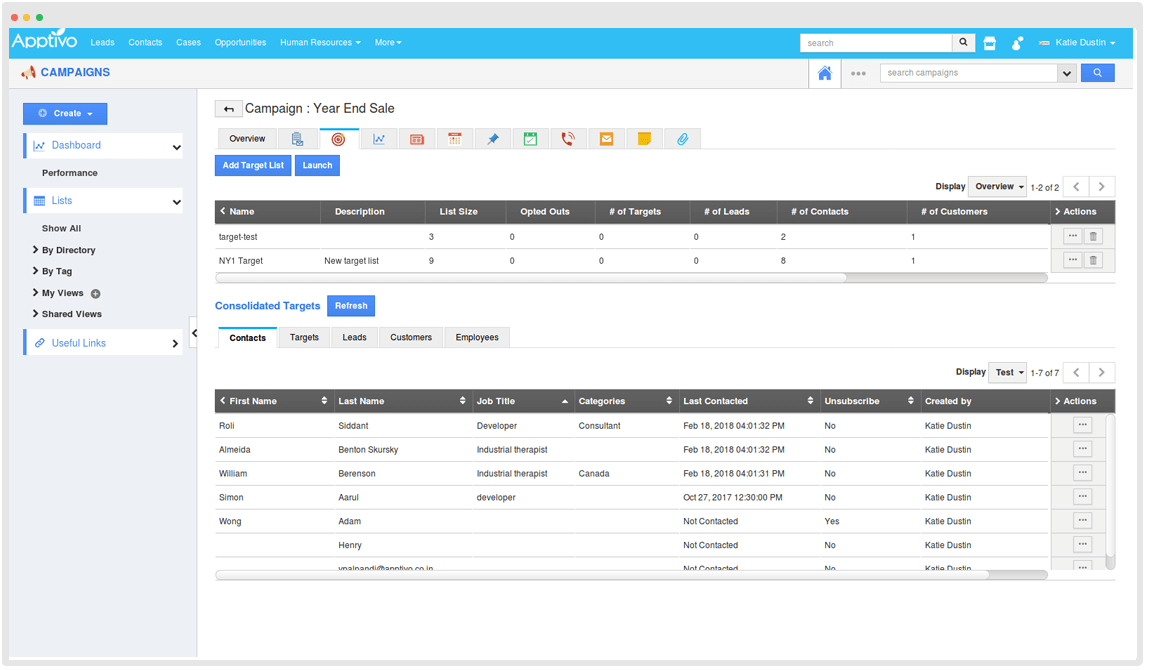This screenshot has width=1150, height=670.
Task: Click the back arrow beside campaign title
Action: (x=228, y=109)
